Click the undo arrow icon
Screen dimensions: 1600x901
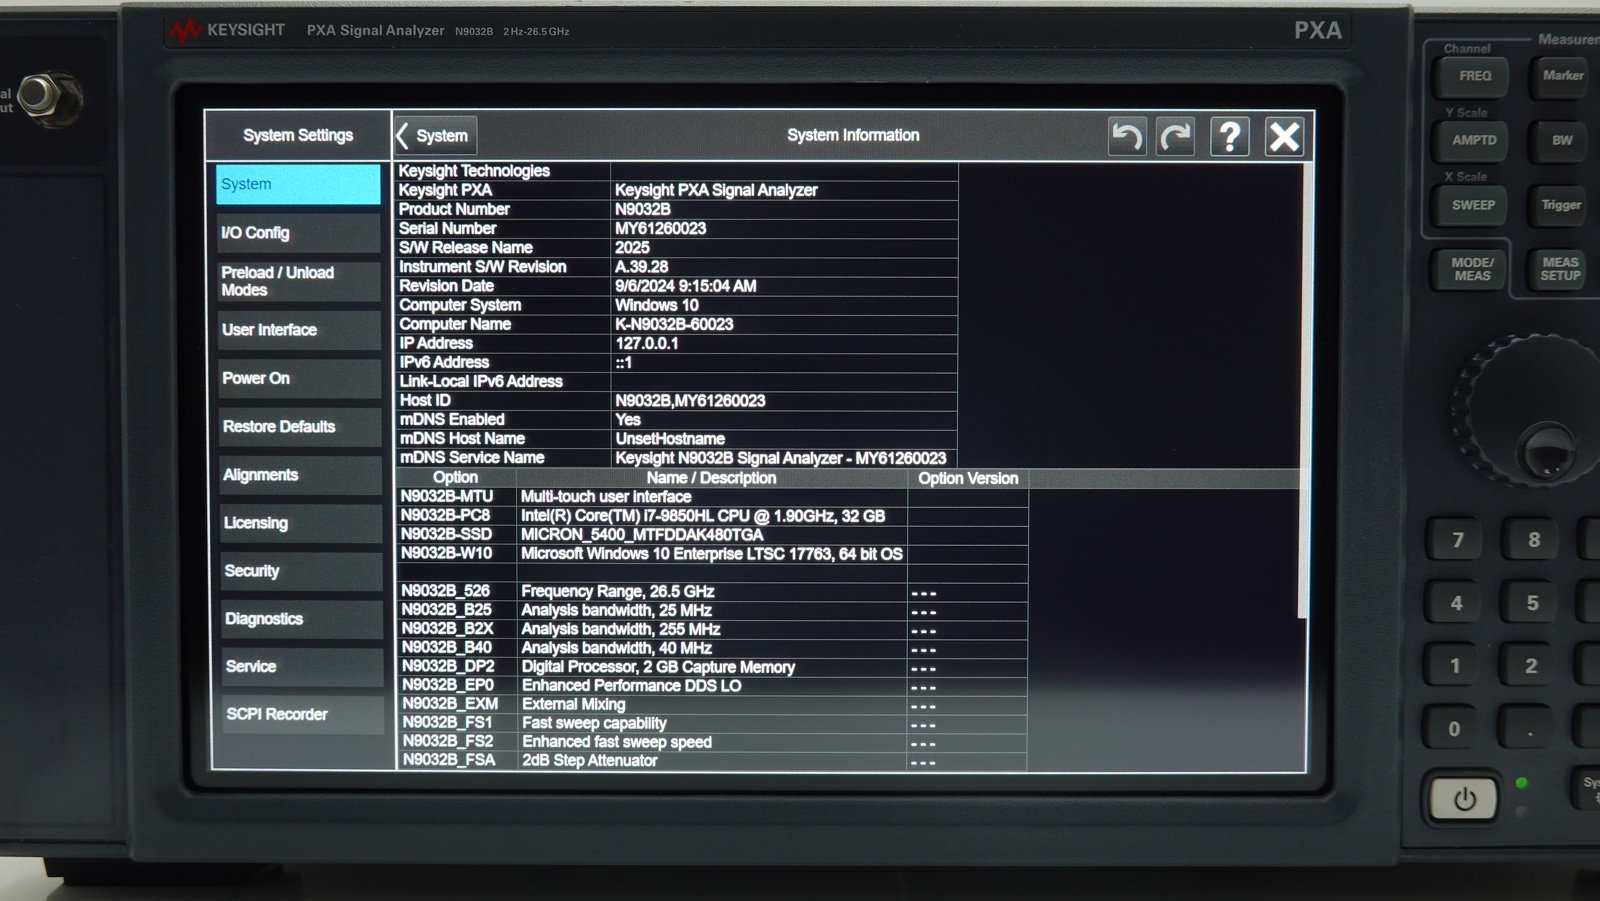1127,136
